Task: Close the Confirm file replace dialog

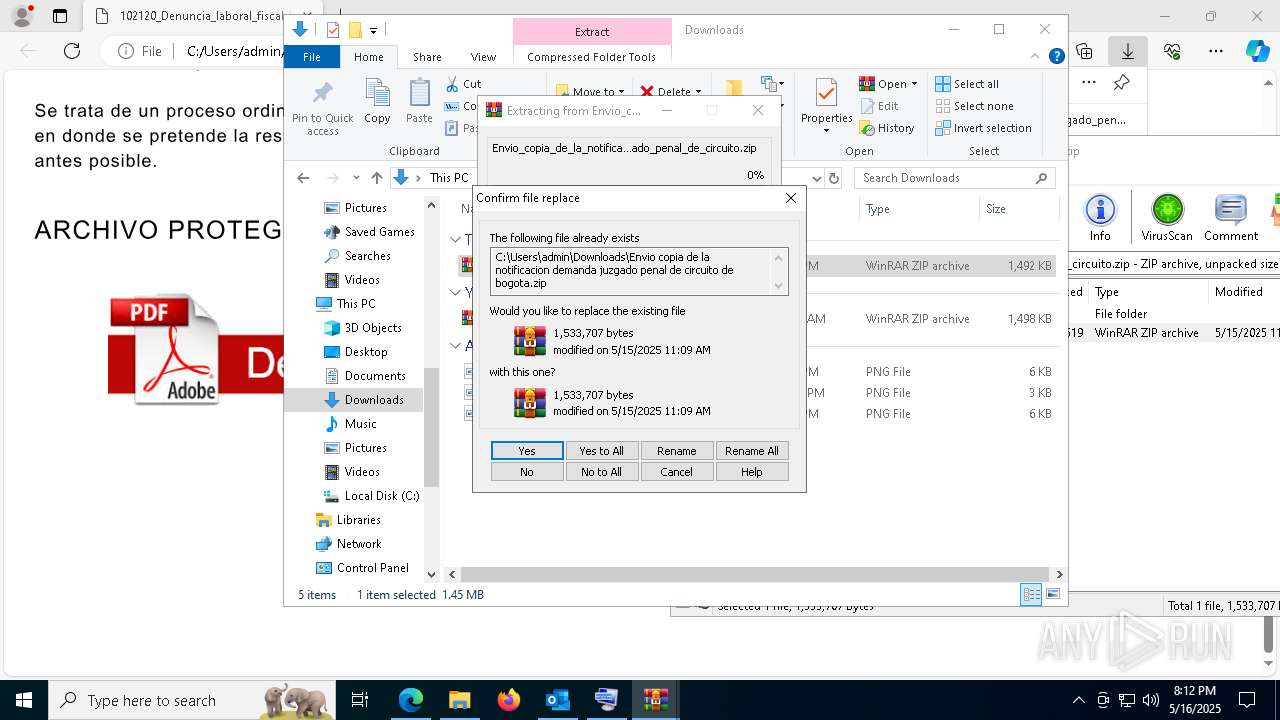Action: click(791, 198)
